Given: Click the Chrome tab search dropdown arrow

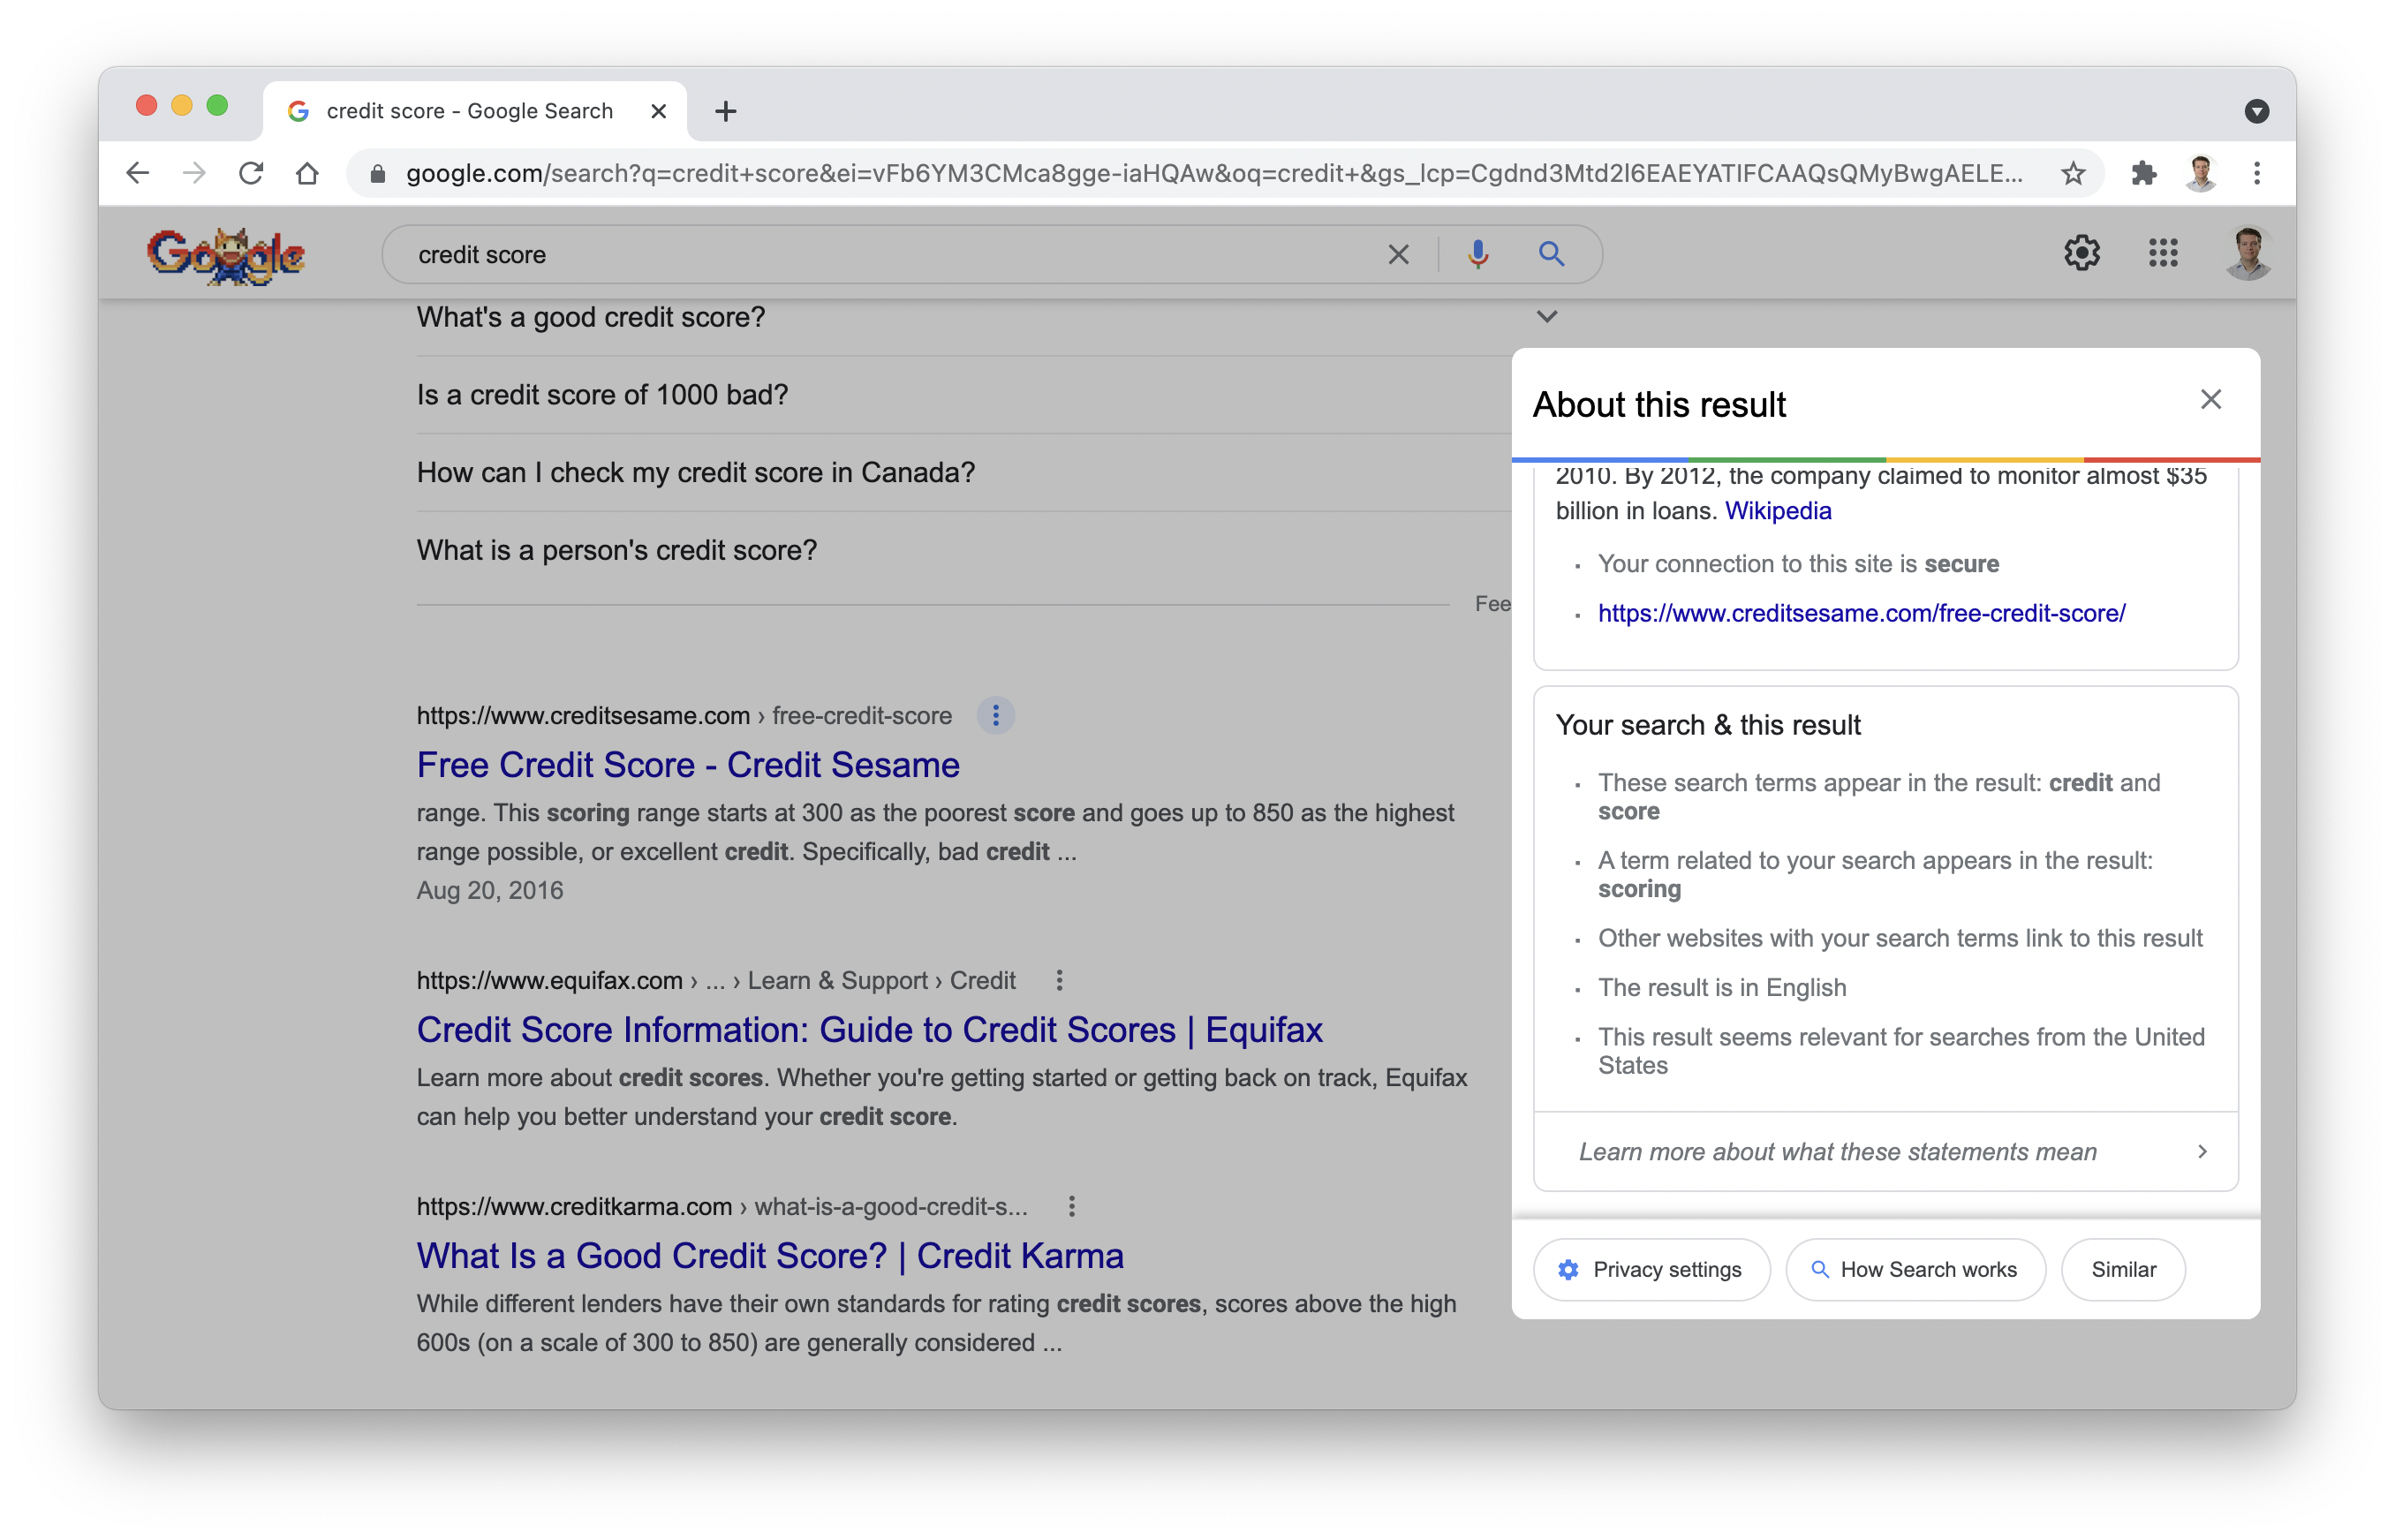Looking at the screenshot, I should (x=2256, y=111).
